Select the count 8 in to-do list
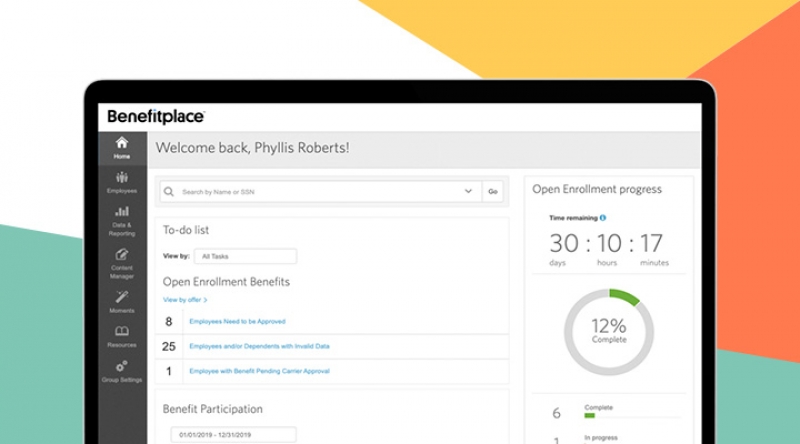 [169, 322]
